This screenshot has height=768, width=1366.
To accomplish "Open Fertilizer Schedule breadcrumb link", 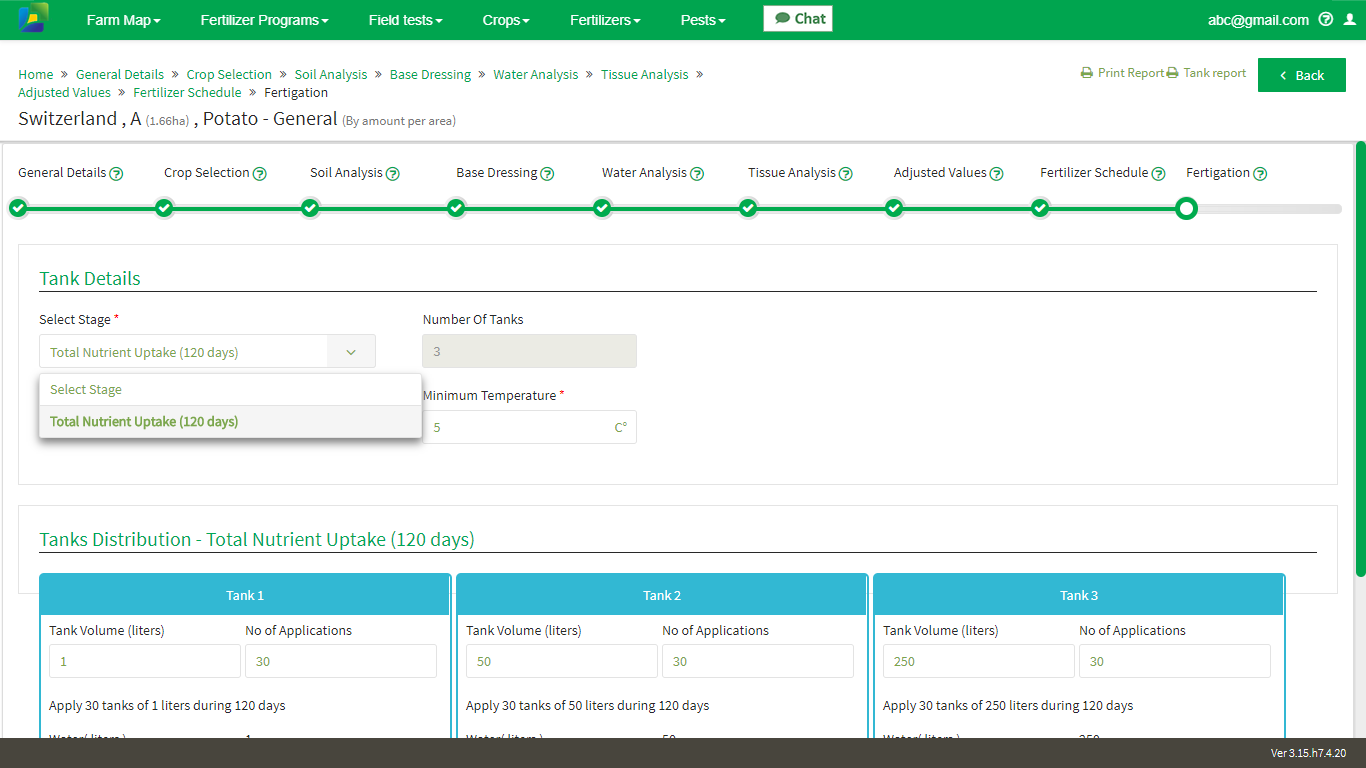I will coord(187,92).
